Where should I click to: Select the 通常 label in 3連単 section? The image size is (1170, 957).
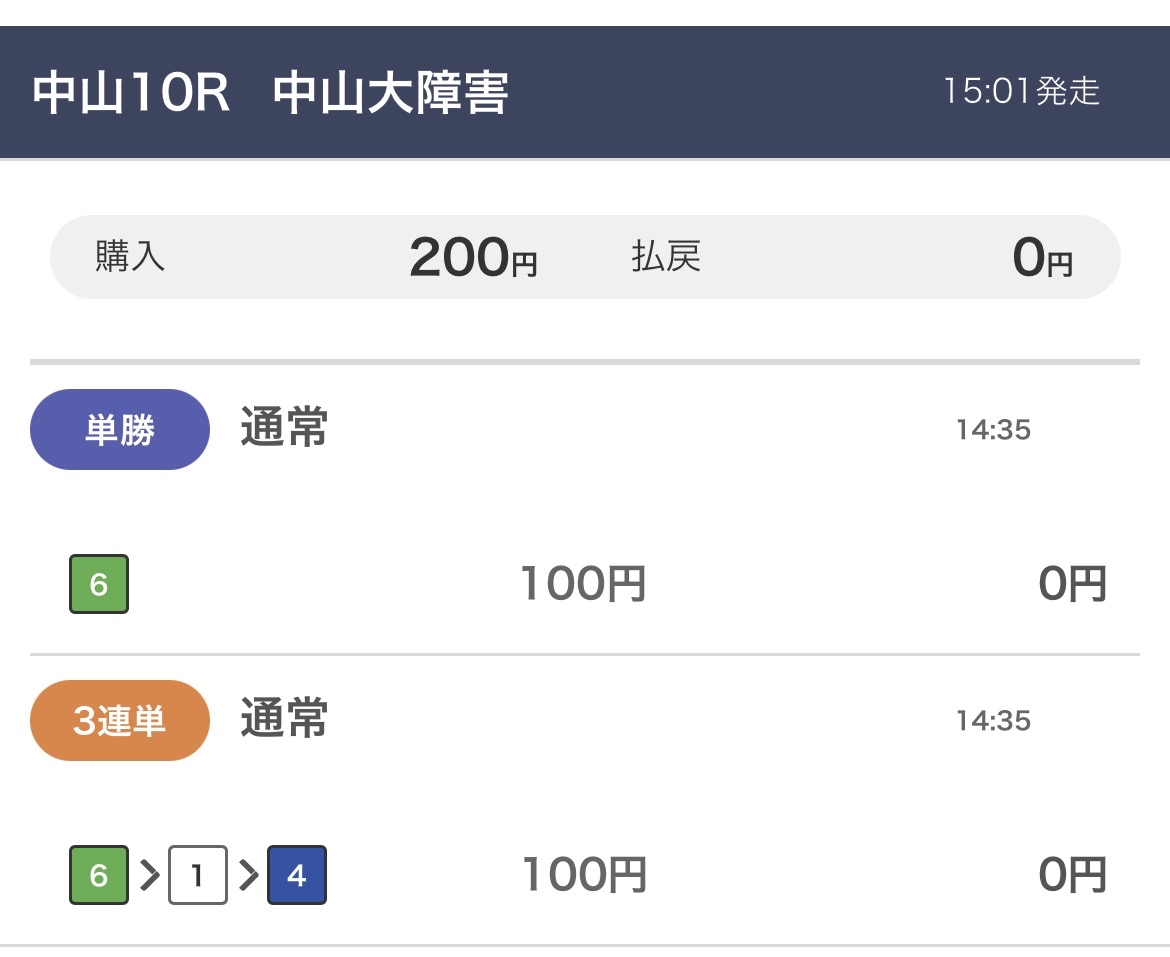coord(284,720)
